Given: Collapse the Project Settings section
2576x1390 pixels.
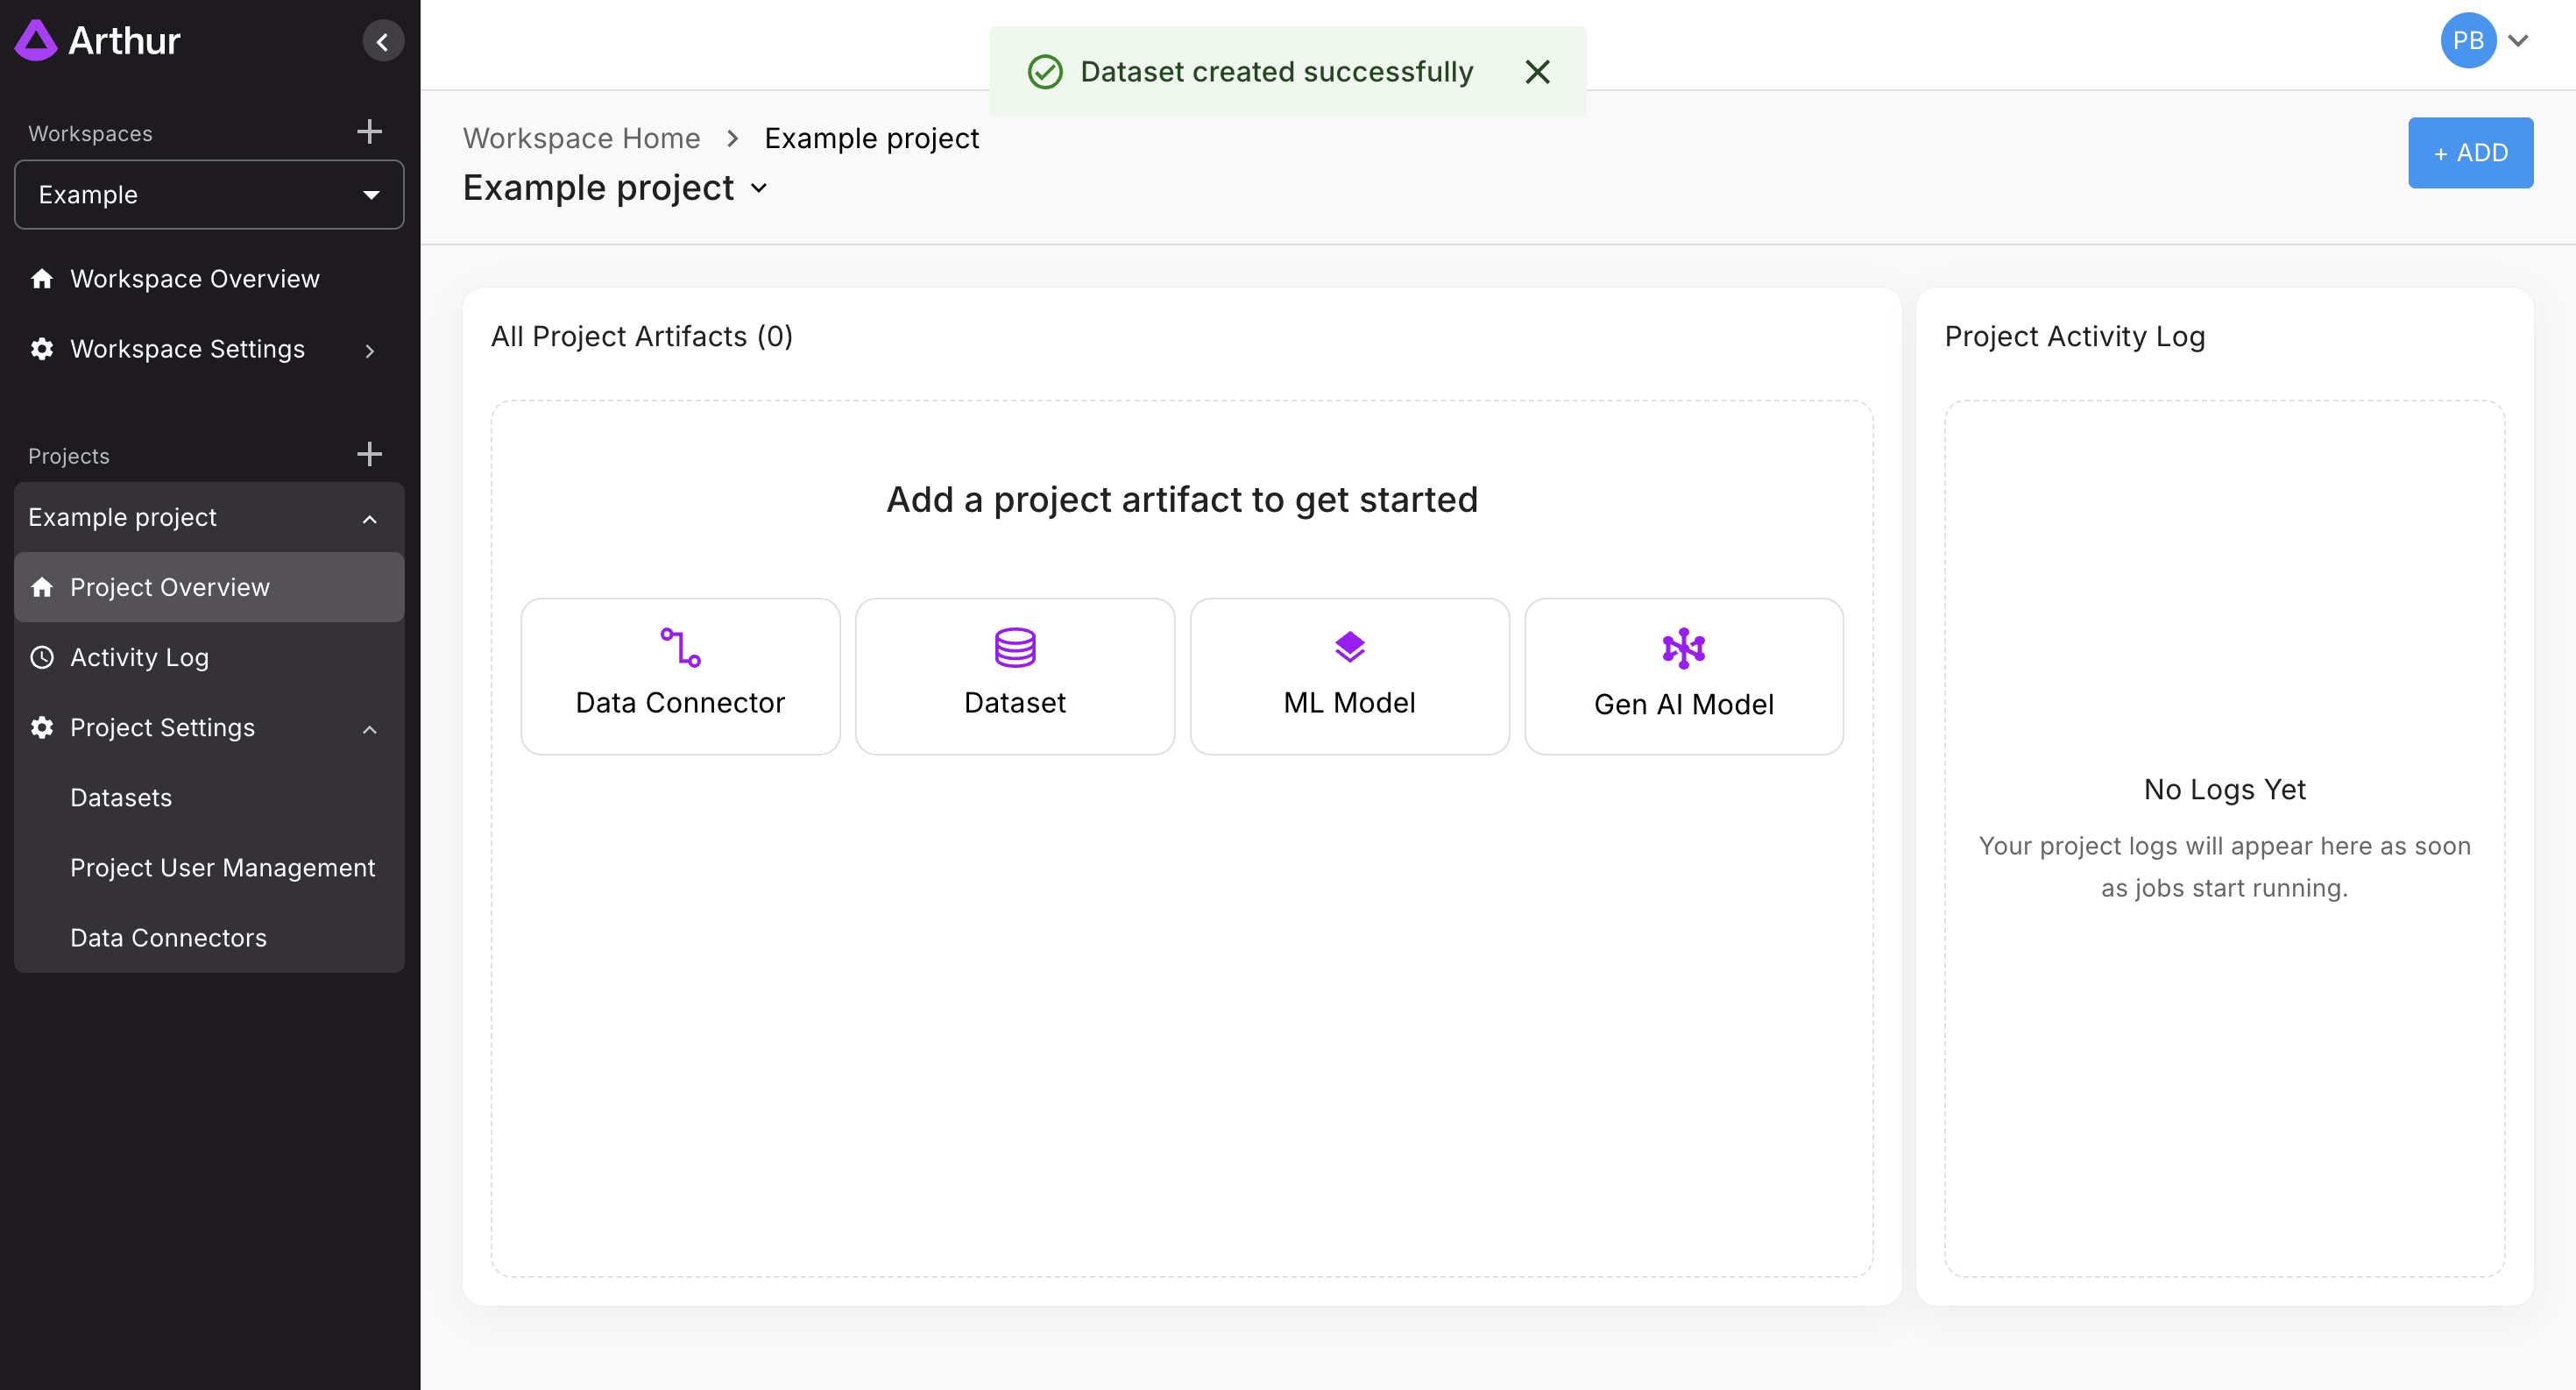Looking at the screenshot, I should pos(369,729).
